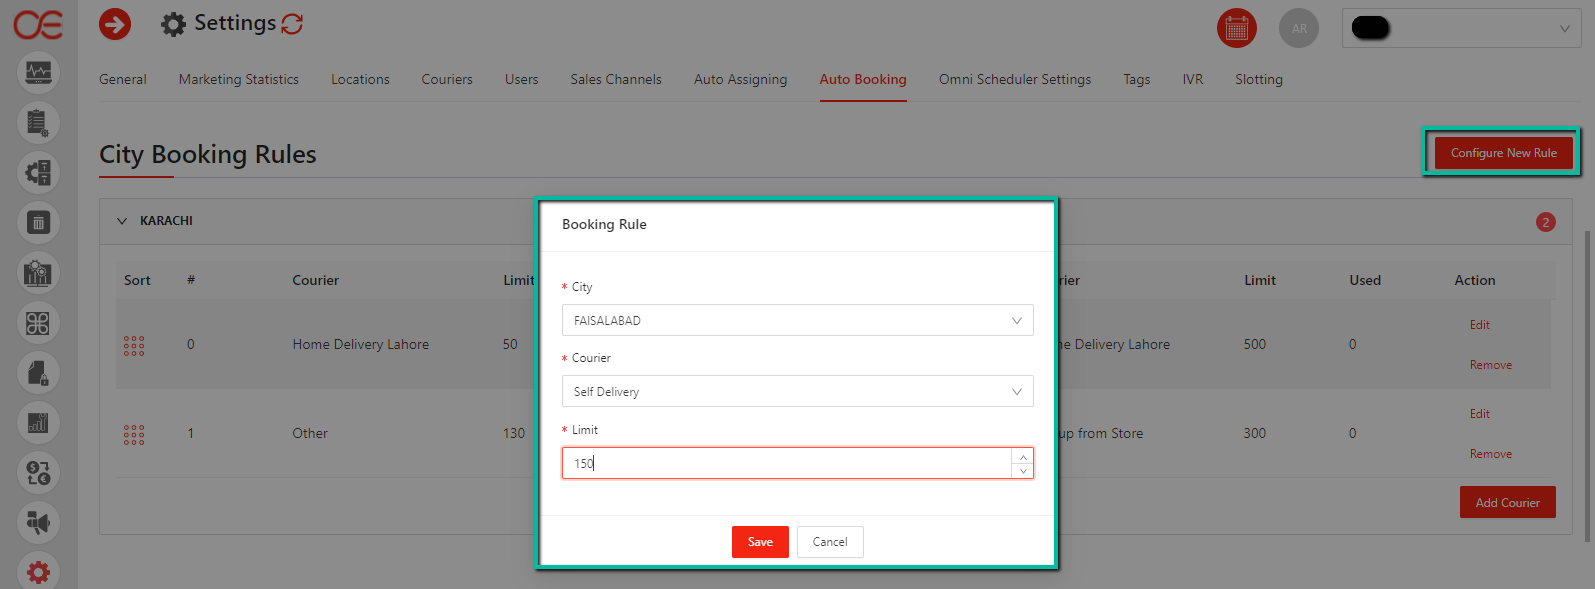Open the megaphone marketing sidebar icon
This screenshot has width=1595, height=589.
click(x=38, y=522)
